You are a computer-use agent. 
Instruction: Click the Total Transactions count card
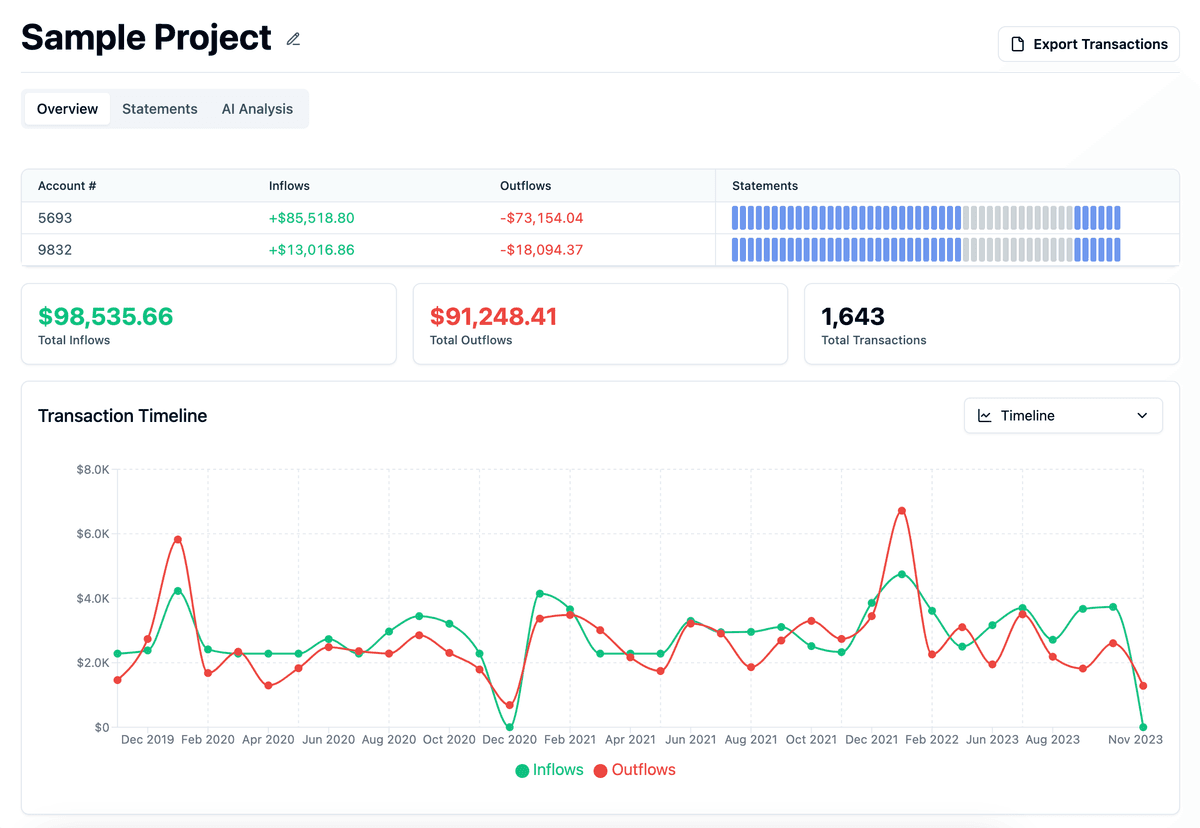click(991, 323)
